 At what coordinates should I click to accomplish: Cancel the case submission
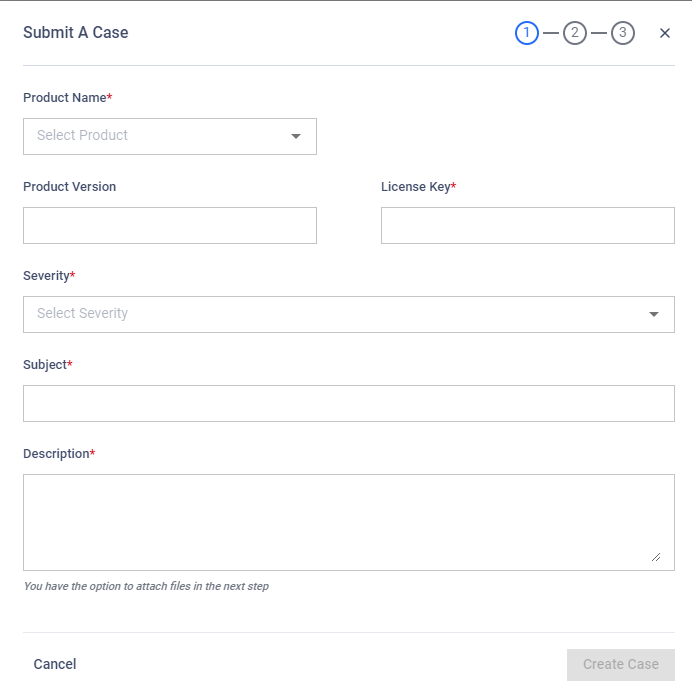coord(55,664)
